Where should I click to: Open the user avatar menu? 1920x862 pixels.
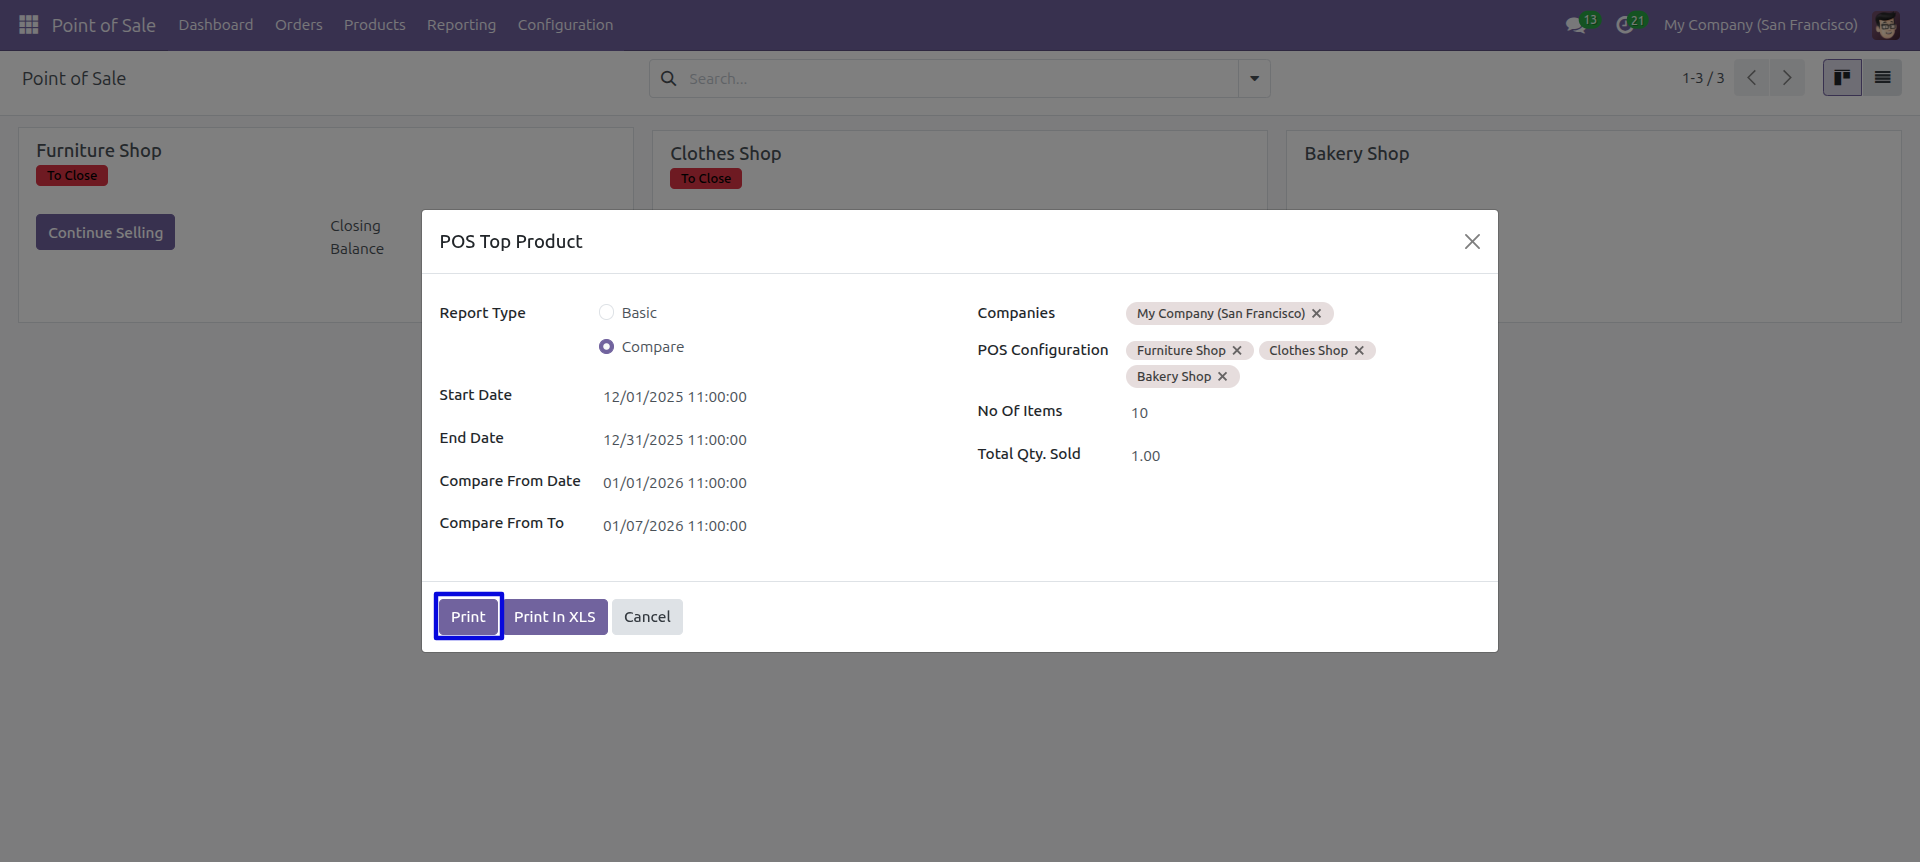[1886, 25]
